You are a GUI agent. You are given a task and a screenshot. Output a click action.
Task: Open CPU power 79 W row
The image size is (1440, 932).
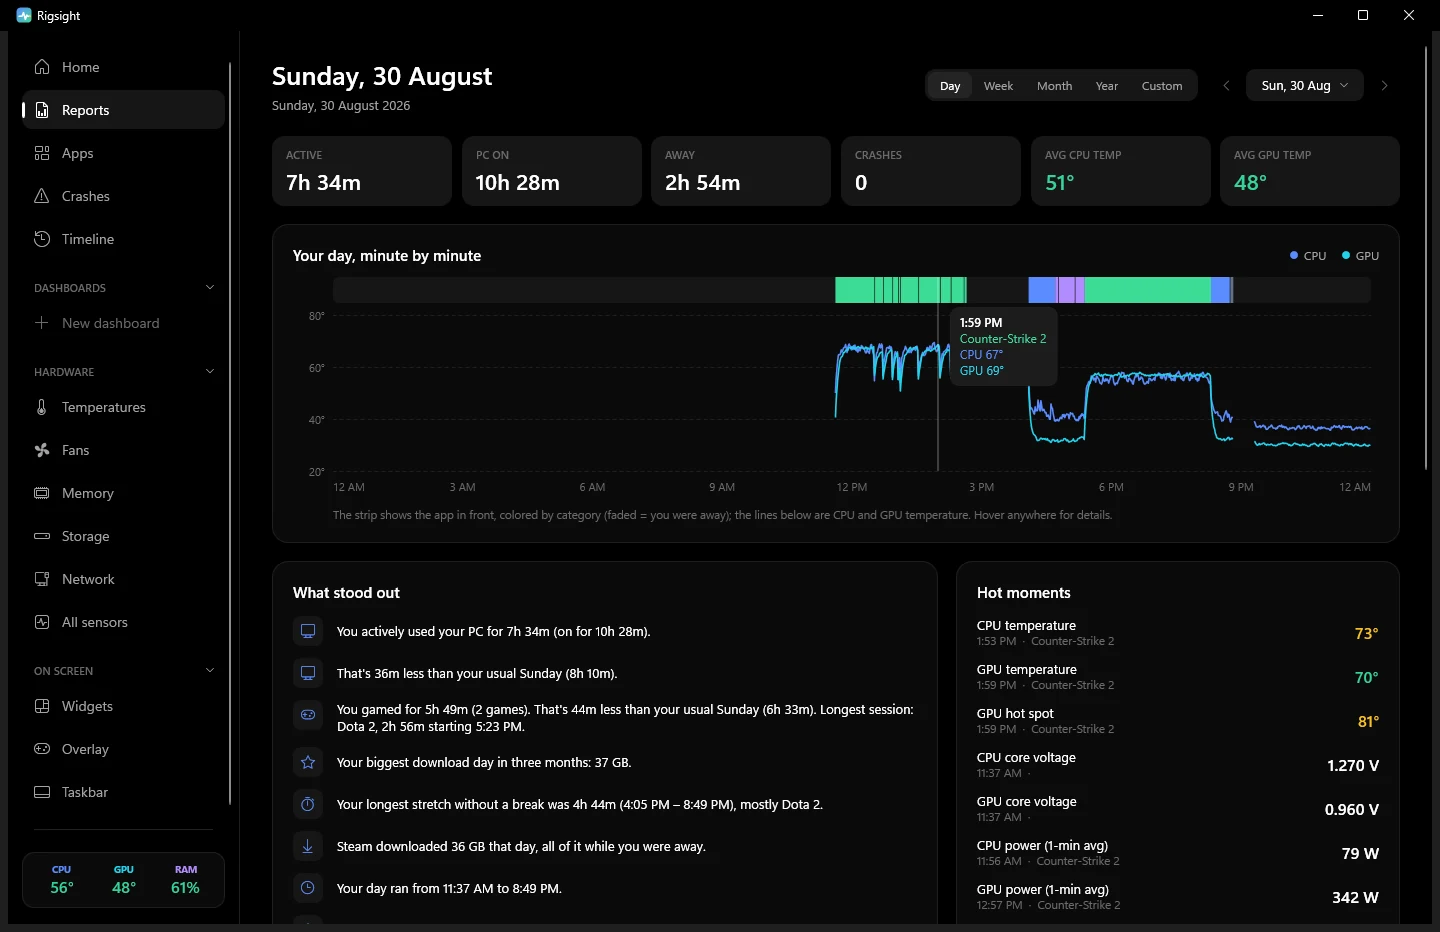[1178, 853]
